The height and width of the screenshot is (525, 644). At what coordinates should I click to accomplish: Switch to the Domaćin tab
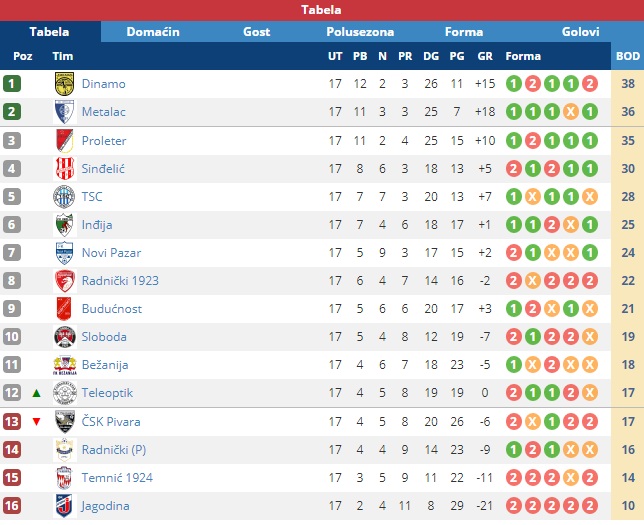pyautogui.click(x=153, y=32)
